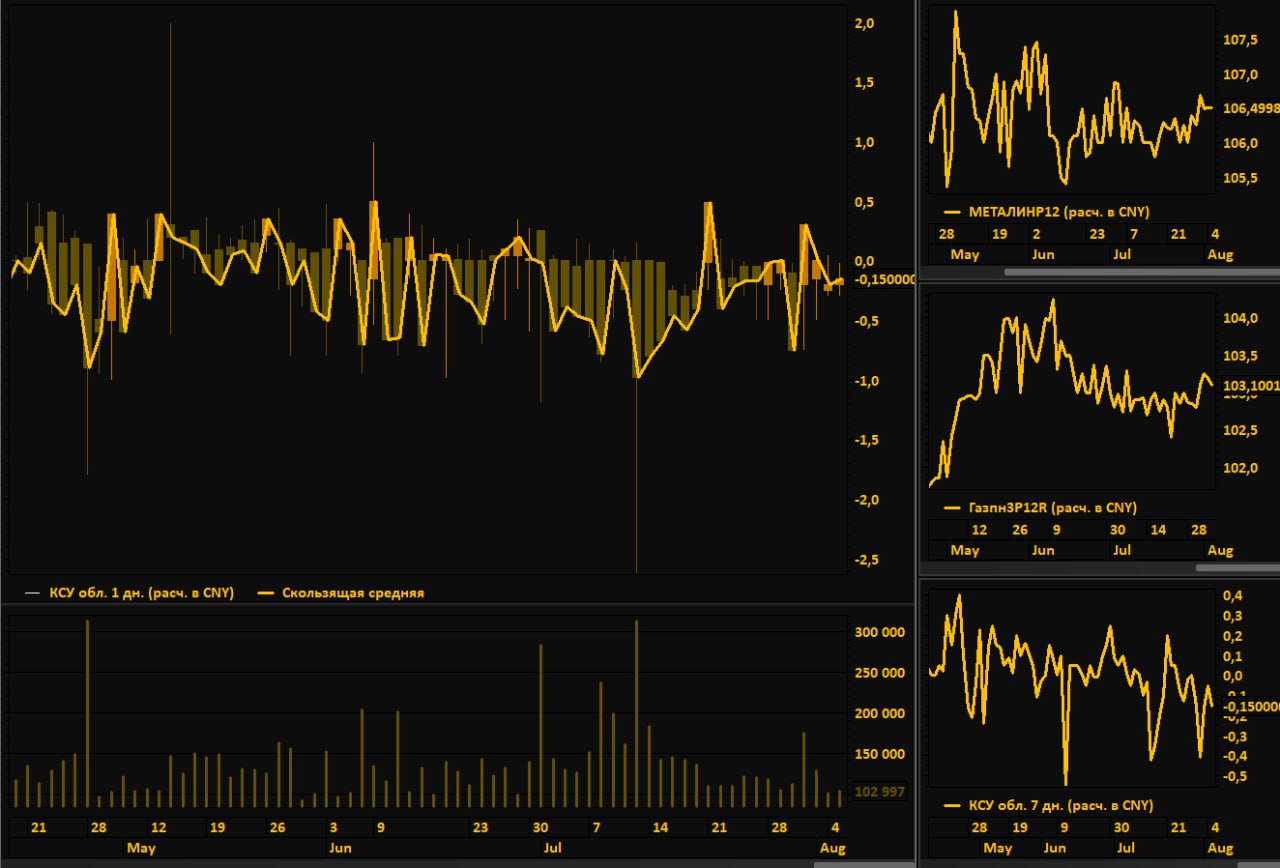This screenshot has width=1280, height=868.
Task: Click the МЕТАЛИНР12 legend label
Action: click(1047, 212)
